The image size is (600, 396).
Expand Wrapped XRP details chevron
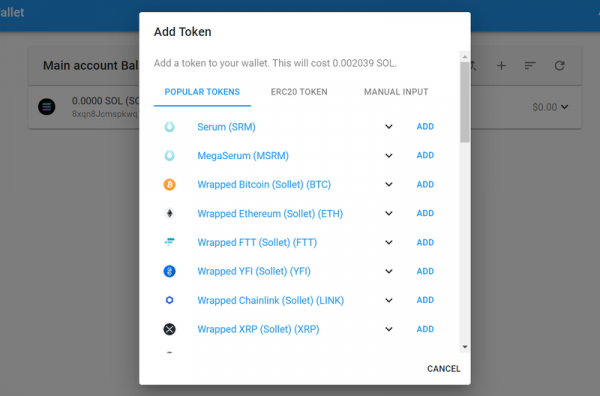[x=389, y=329]
